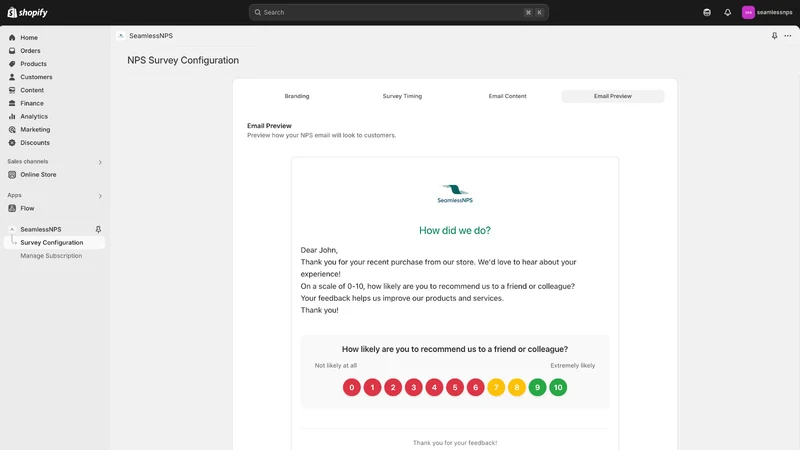Open the three-dot more actions menu
The image size is (800, 450).
click(788, 36)
